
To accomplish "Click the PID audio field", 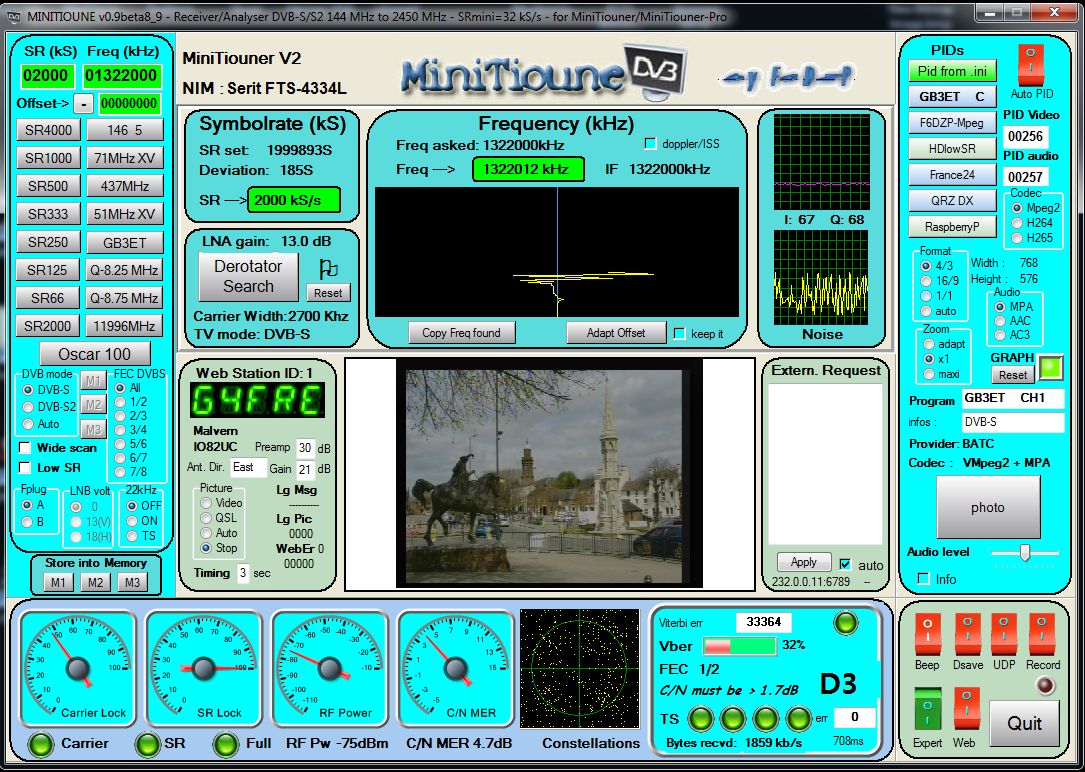I will [x=1025, y=176].
